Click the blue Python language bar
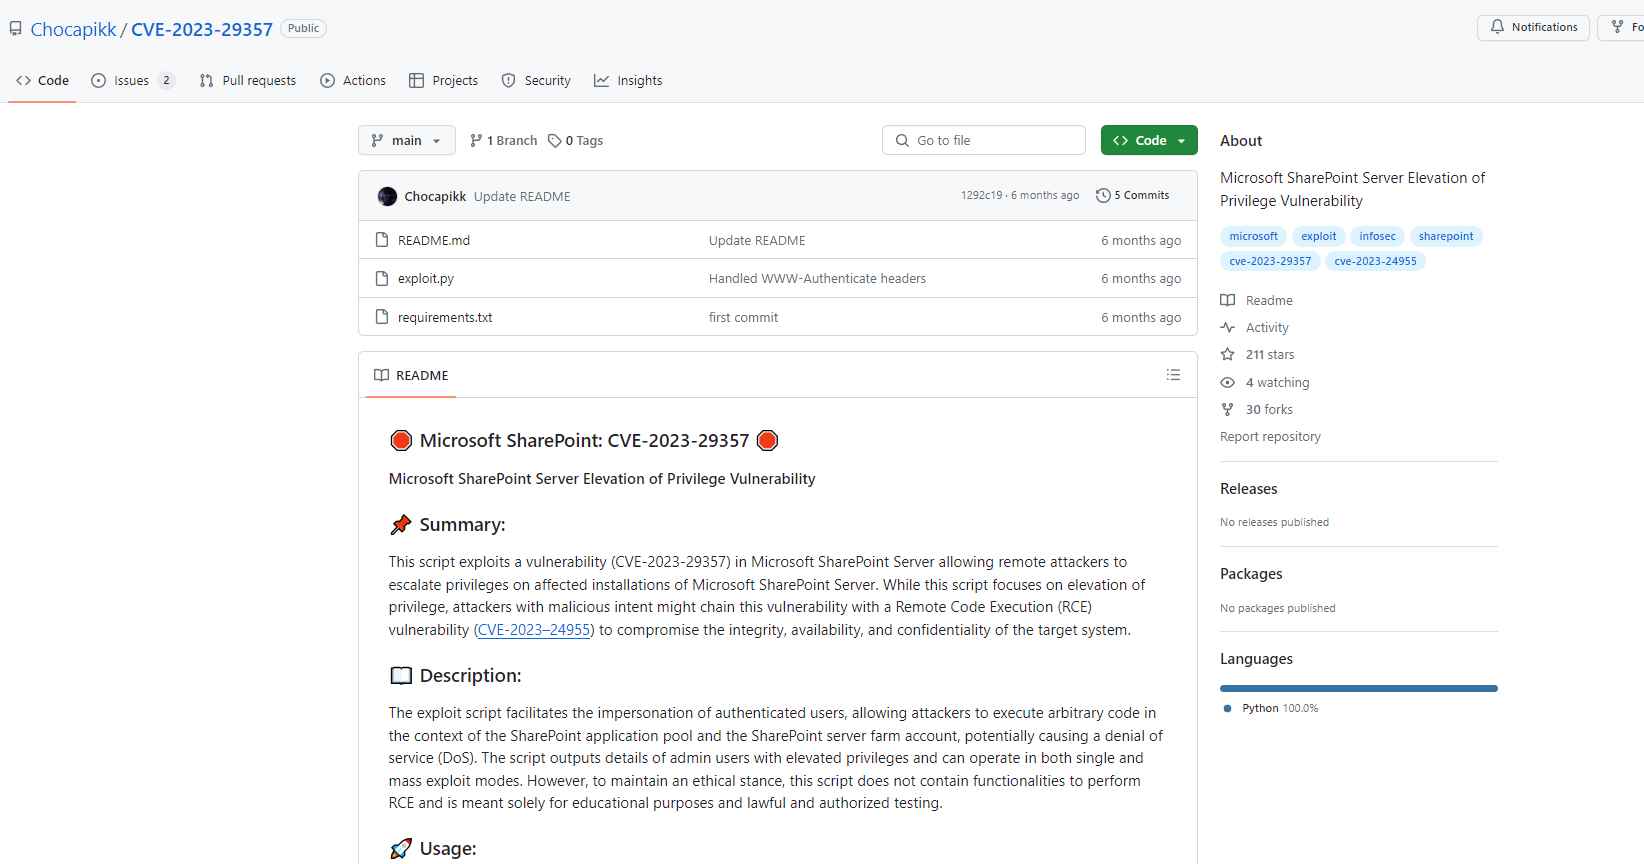This screenshot has width=1644, height=864. coord(1358,688)
